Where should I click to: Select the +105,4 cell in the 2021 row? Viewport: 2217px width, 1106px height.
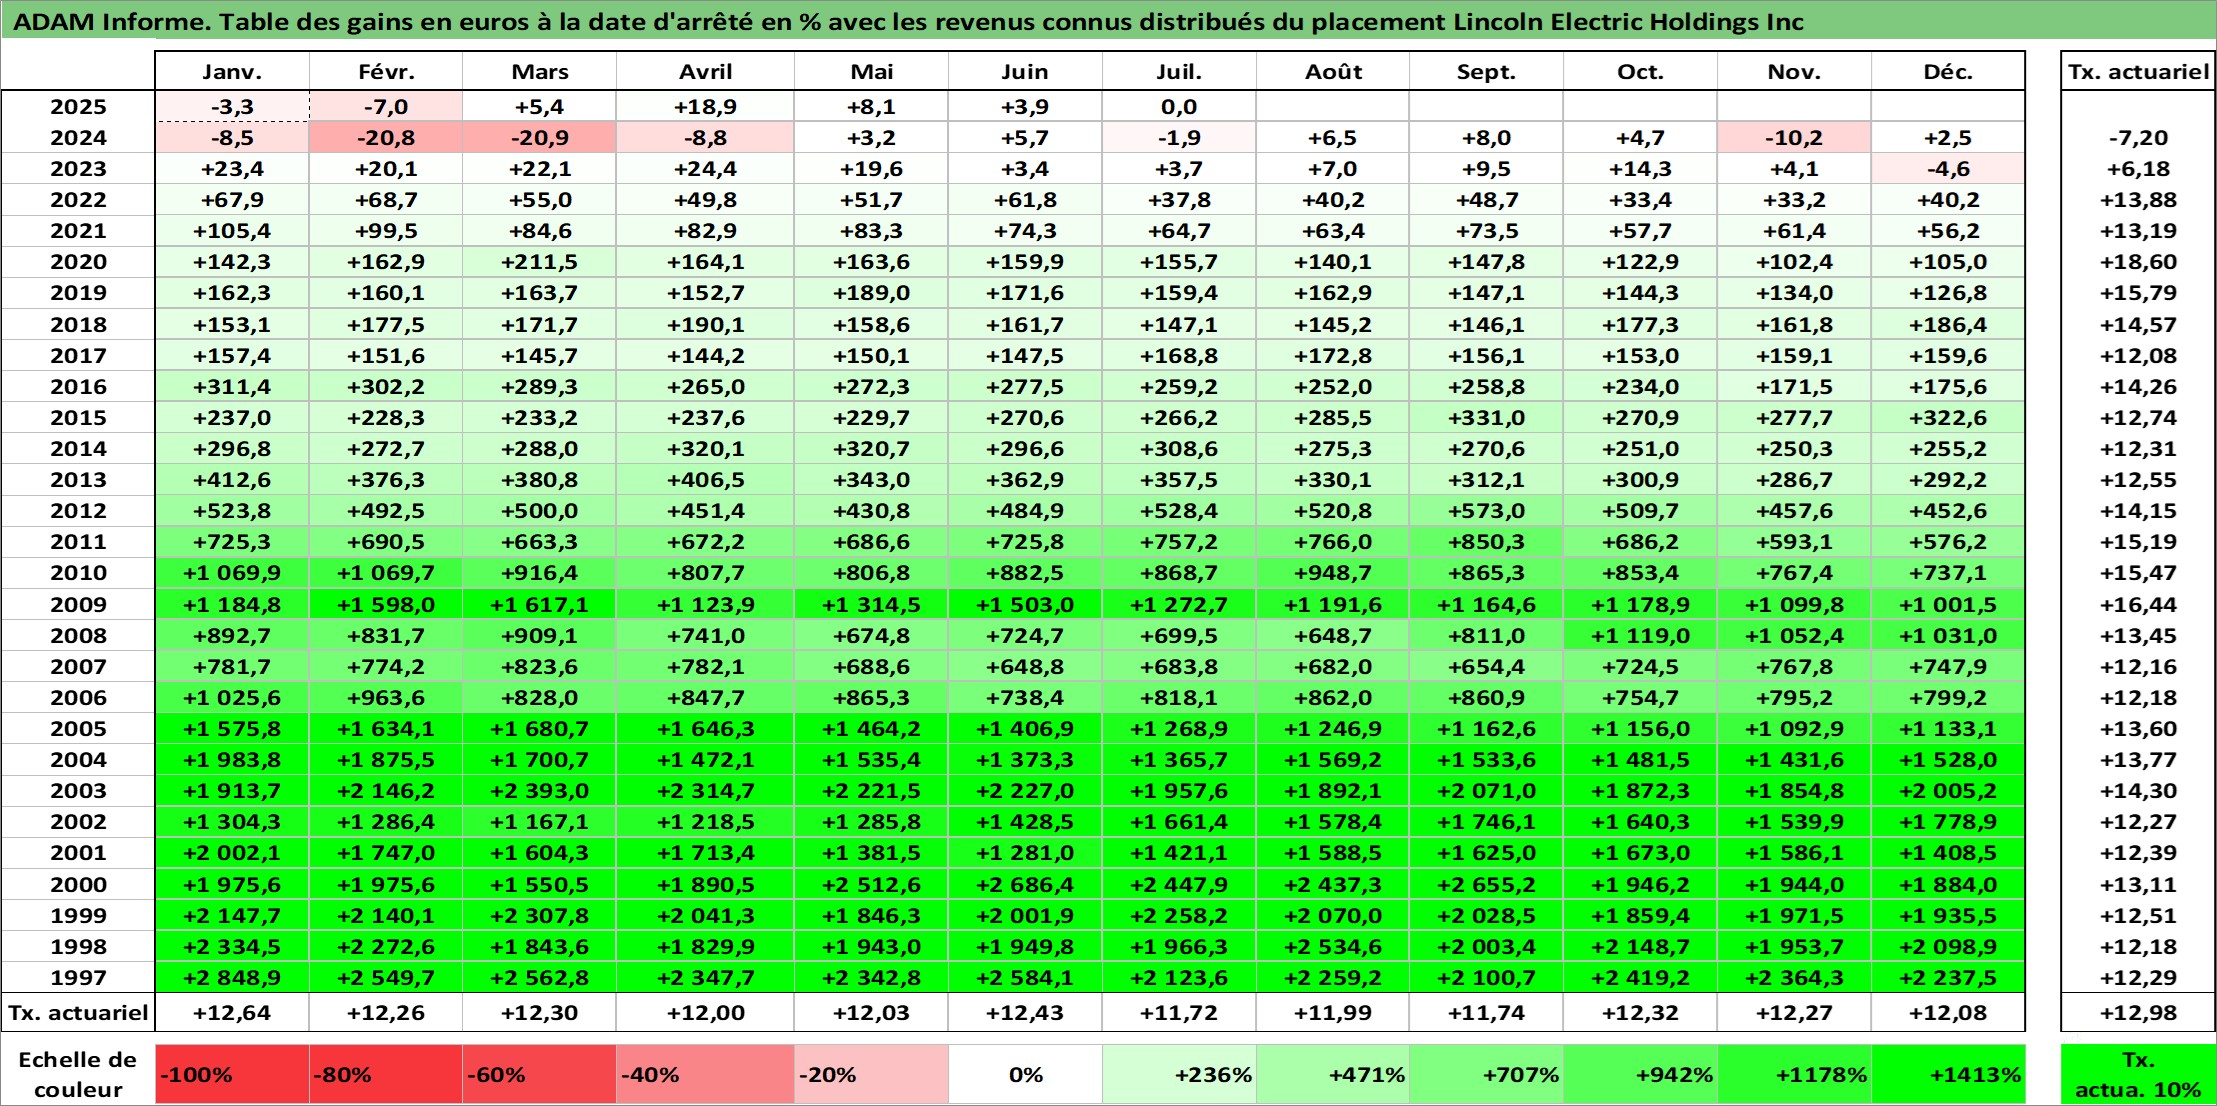pos(232,231)
